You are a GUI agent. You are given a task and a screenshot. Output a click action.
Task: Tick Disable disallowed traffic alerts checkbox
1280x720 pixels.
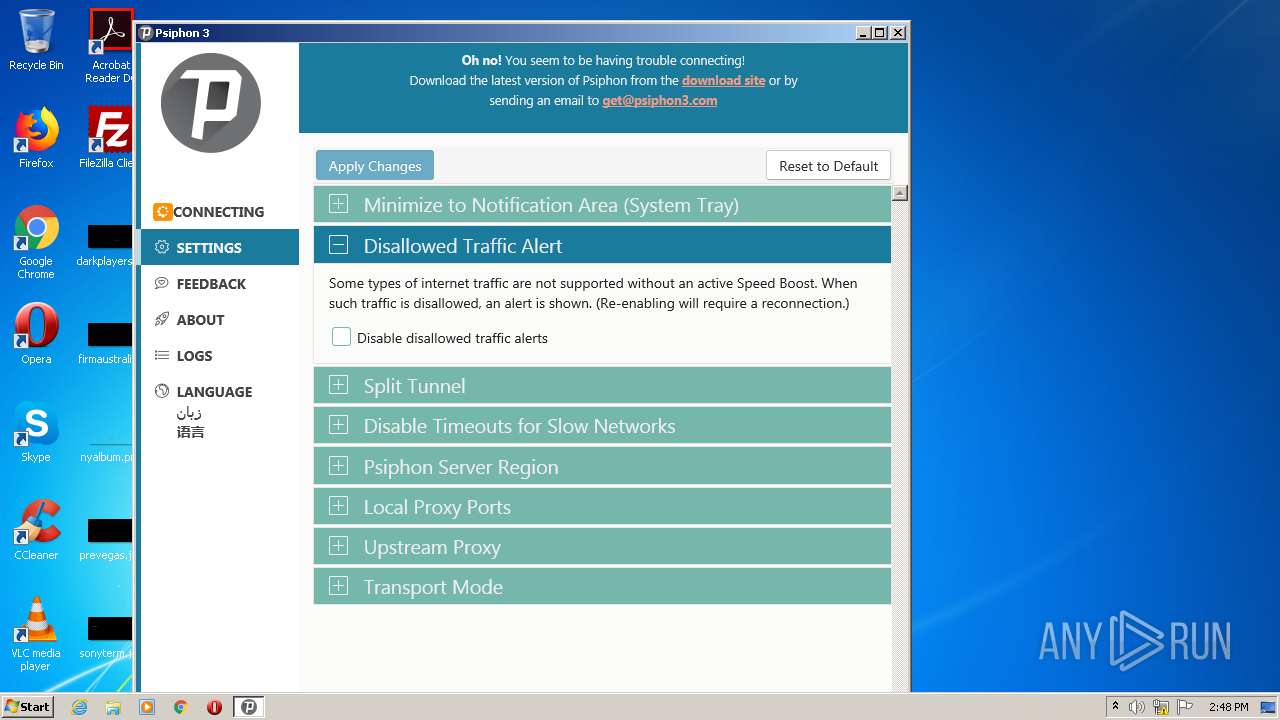pyautogui.click(x=341, y=337)
